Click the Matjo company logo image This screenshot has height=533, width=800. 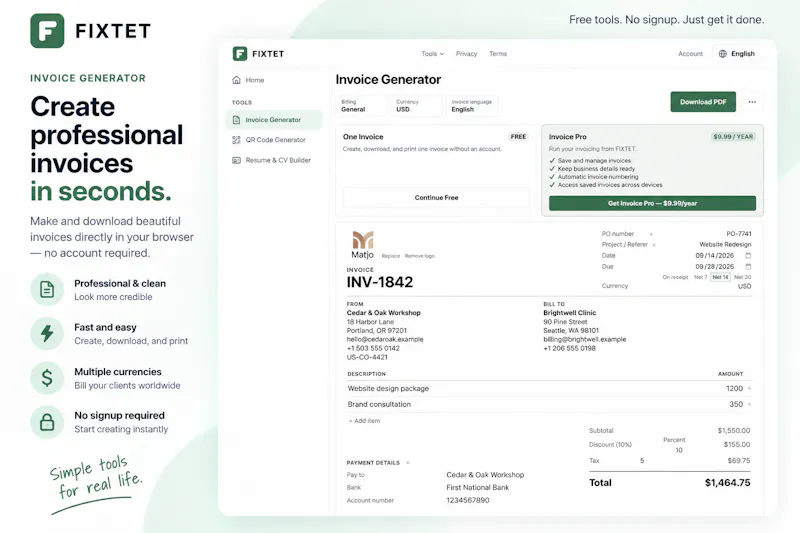[x=363, y=245]
